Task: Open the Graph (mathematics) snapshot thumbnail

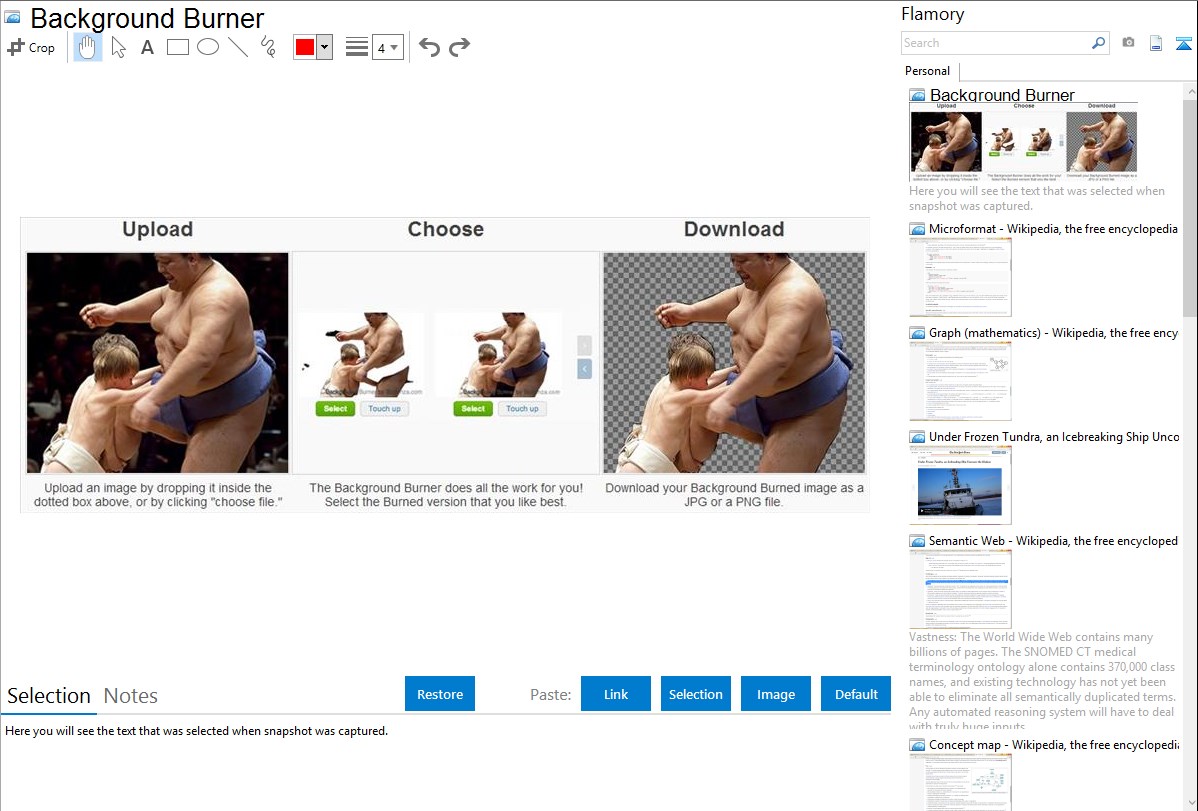Action: pos(960,381)
